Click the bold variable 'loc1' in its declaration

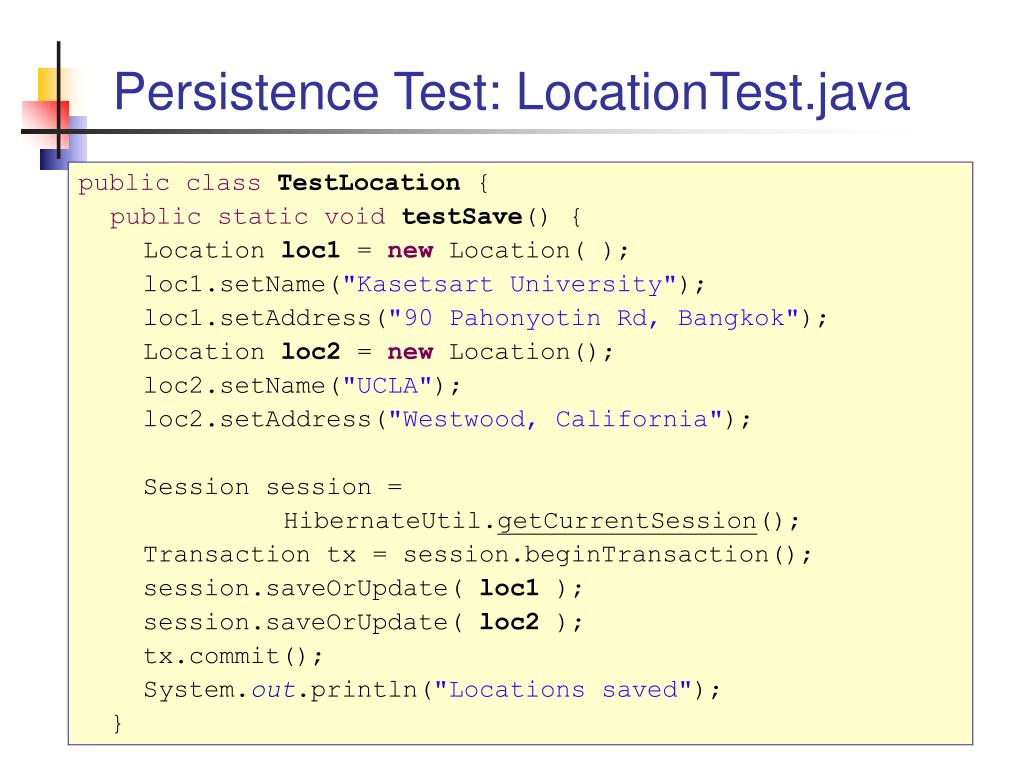tap(311, 250)
